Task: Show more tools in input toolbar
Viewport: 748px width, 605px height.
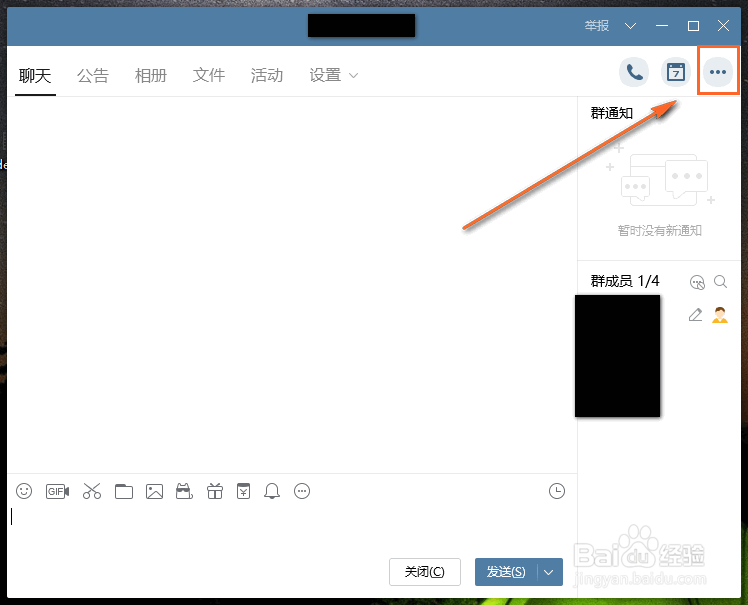Action: [302, 491]
